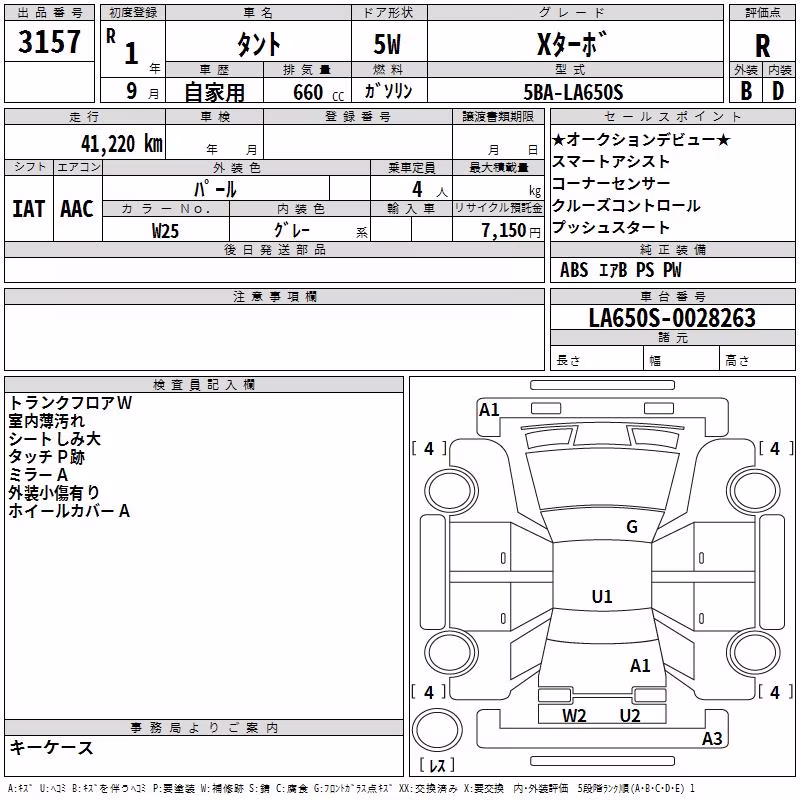Screen dimensions: 800x800
Task: Select the U2 mark on the rear diagram
Action: point(630,716)
